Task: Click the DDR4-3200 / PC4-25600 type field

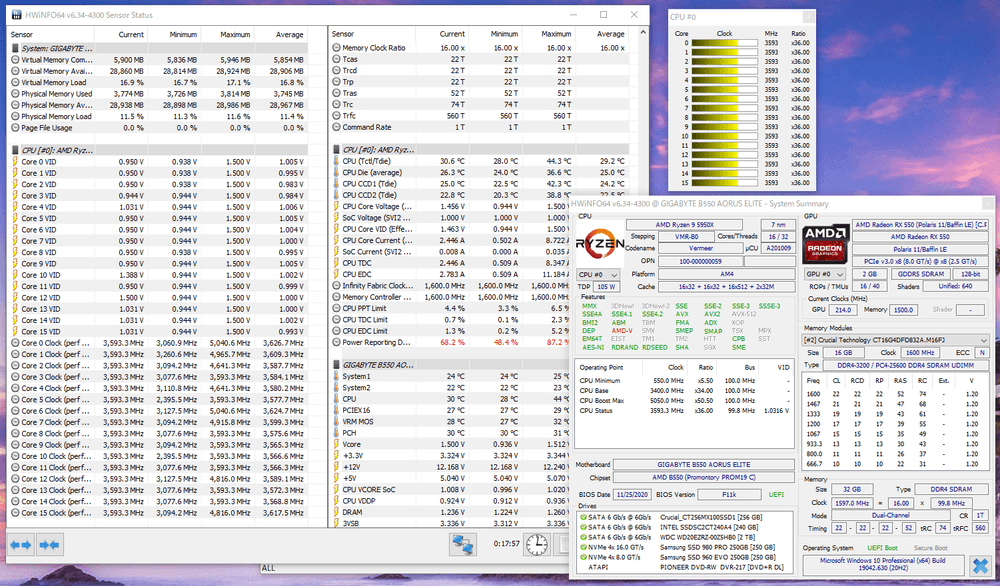Action: (x=905, y=365)
